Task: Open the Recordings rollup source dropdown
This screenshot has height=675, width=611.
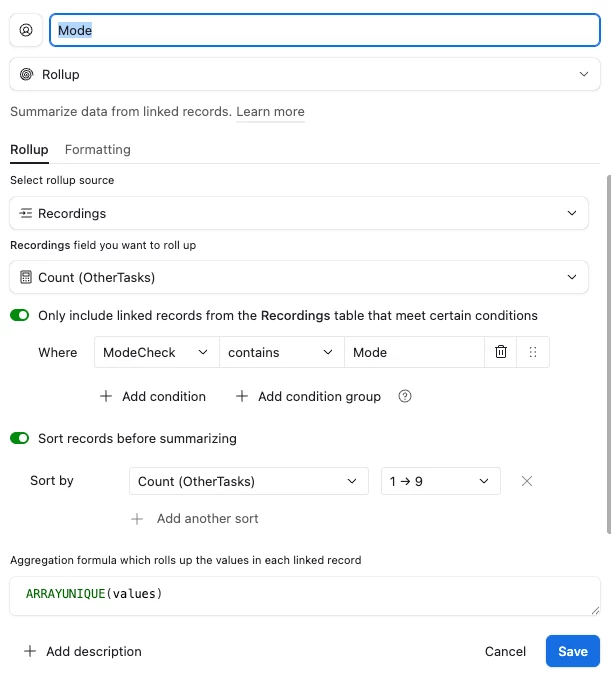Action: point(305,213)
